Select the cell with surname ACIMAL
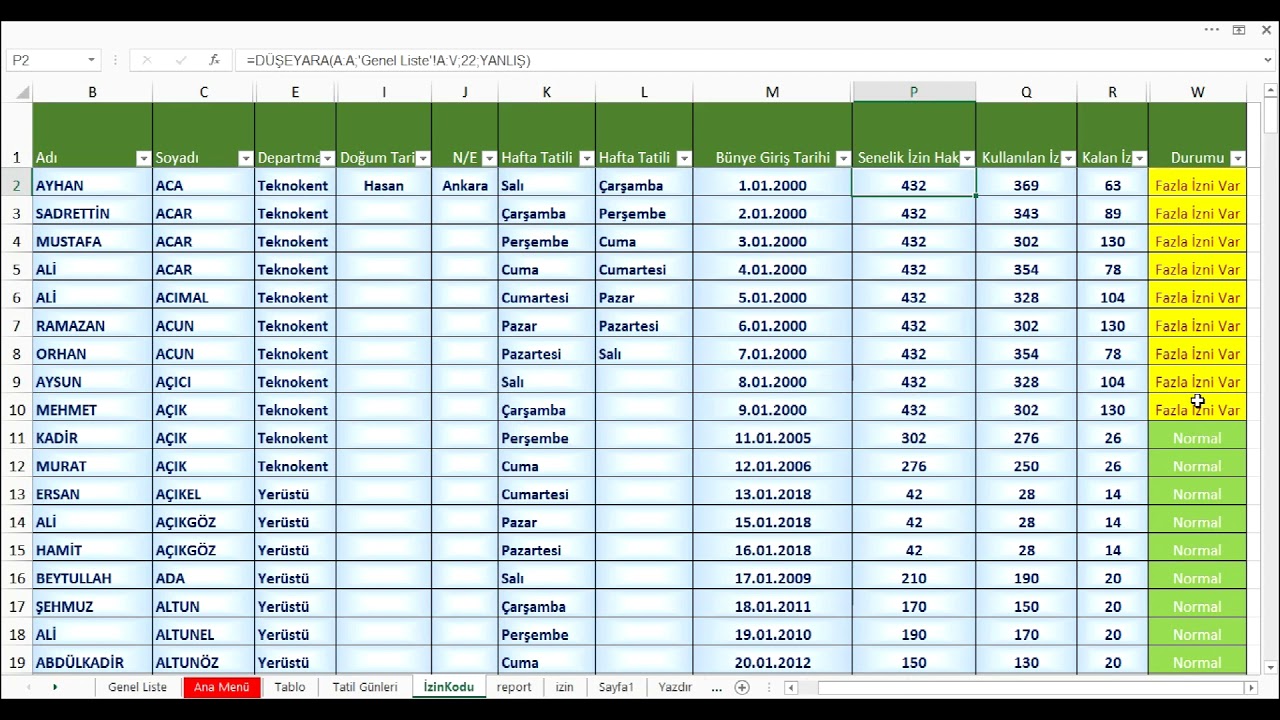 point(203,297)
